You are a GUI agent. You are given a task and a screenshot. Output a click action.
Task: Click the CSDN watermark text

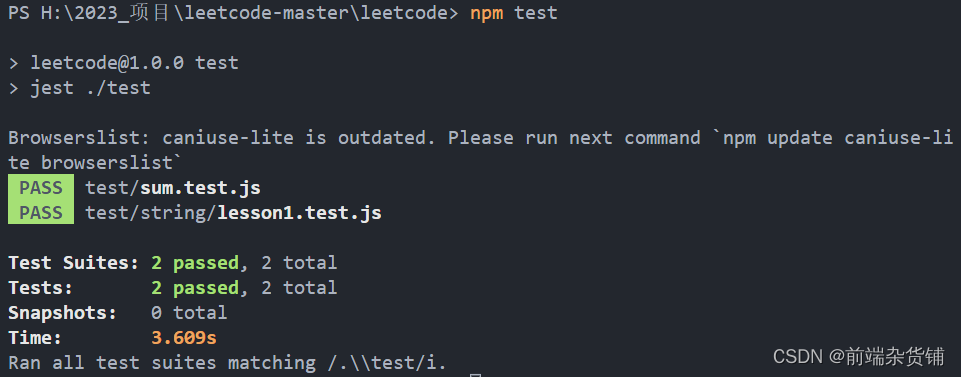coord(859,356)
